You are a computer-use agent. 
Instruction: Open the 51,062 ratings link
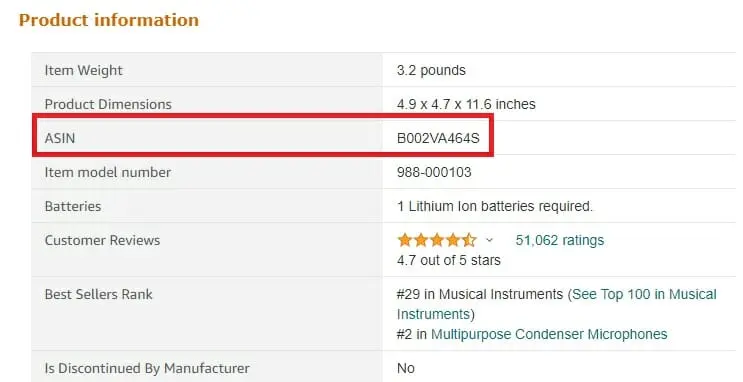click(x=560, y=240)
